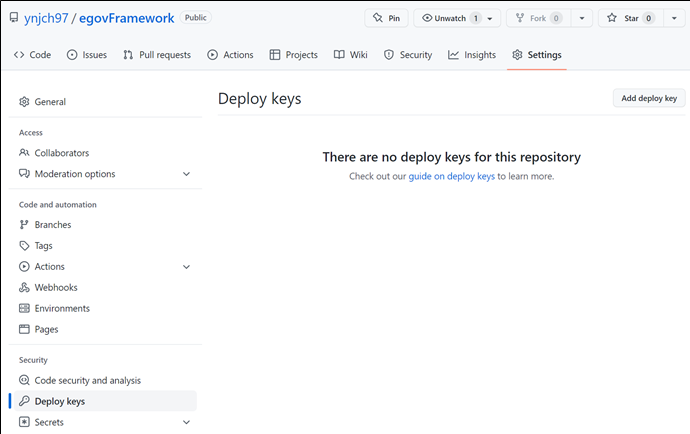Screen dimensions: 690x434
Task: Expand Moderation options chevron
Action: [x=186, y=174]
